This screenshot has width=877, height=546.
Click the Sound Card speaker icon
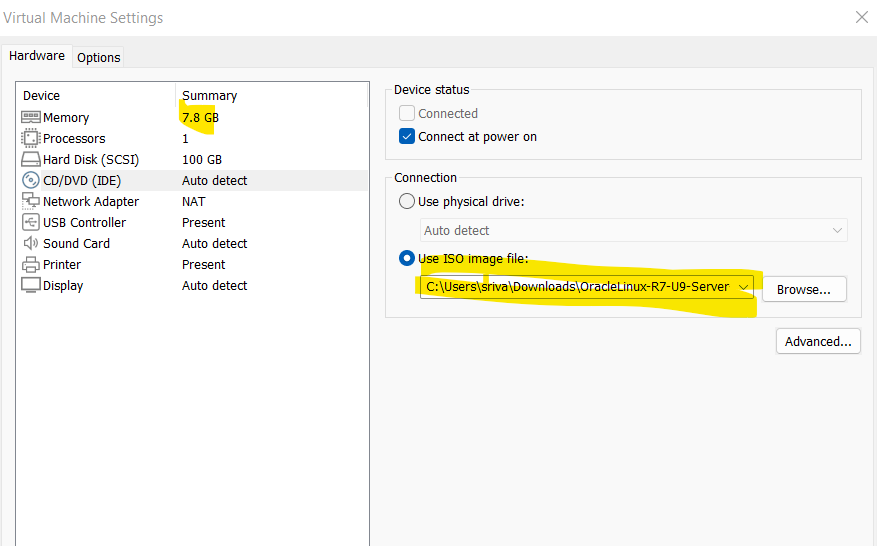tap(31, 243)
